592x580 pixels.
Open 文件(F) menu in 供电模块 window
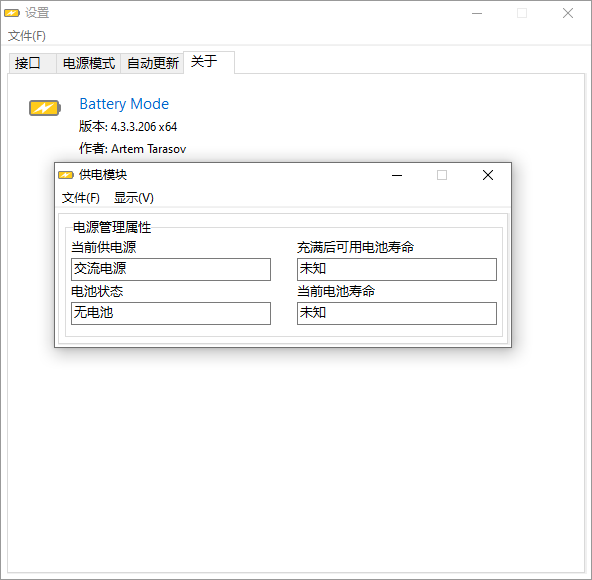80,198
